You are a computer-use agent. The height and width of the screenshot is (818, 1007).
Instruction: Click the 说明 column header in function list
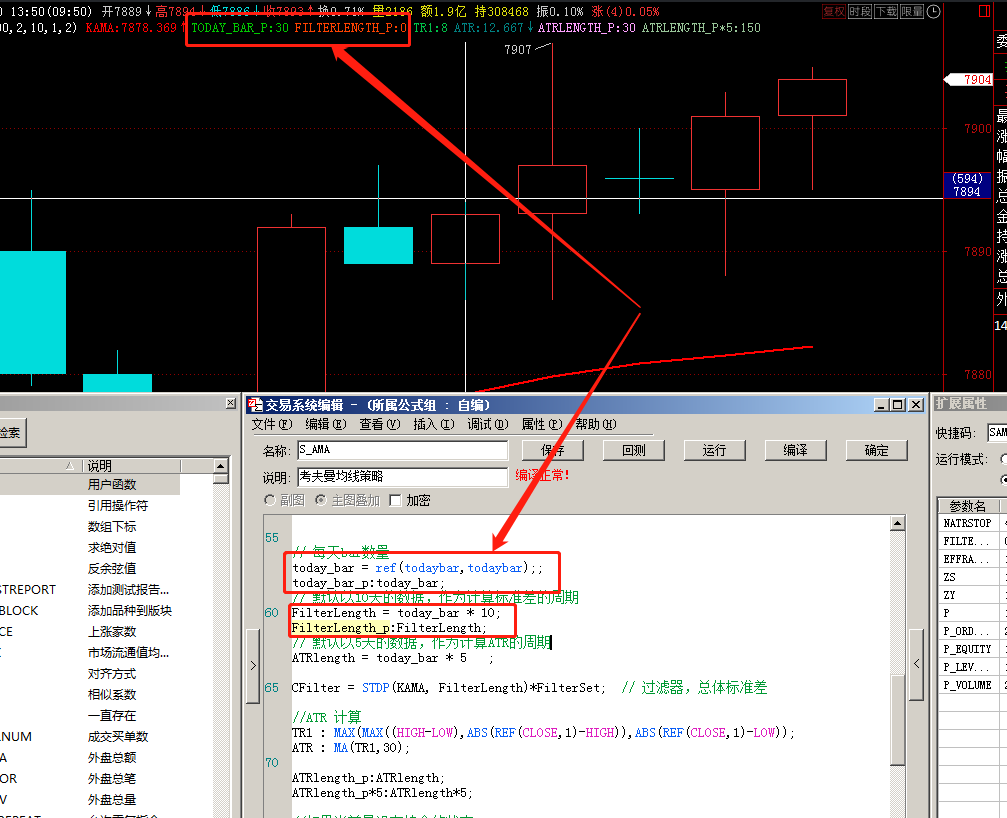coord(132,466)
